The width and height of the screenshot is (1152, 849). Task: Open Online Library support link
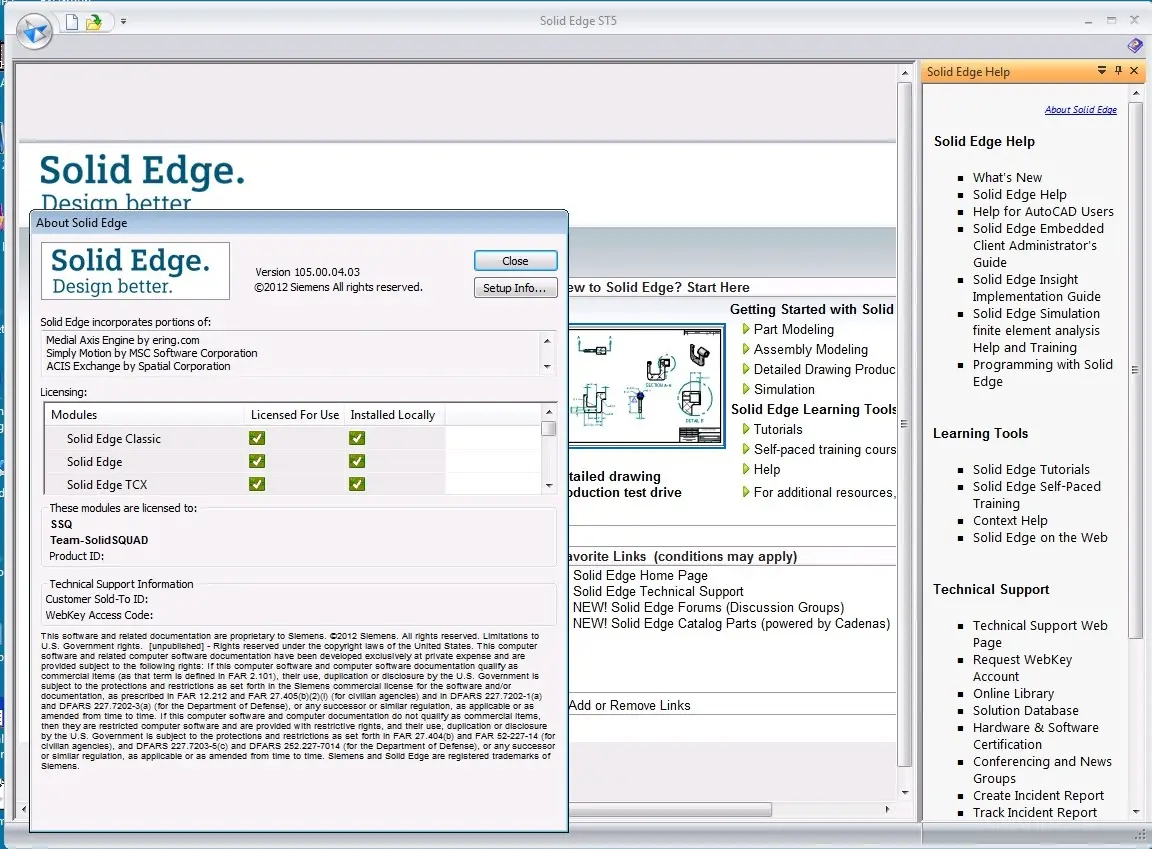(x=1013, y=694)
